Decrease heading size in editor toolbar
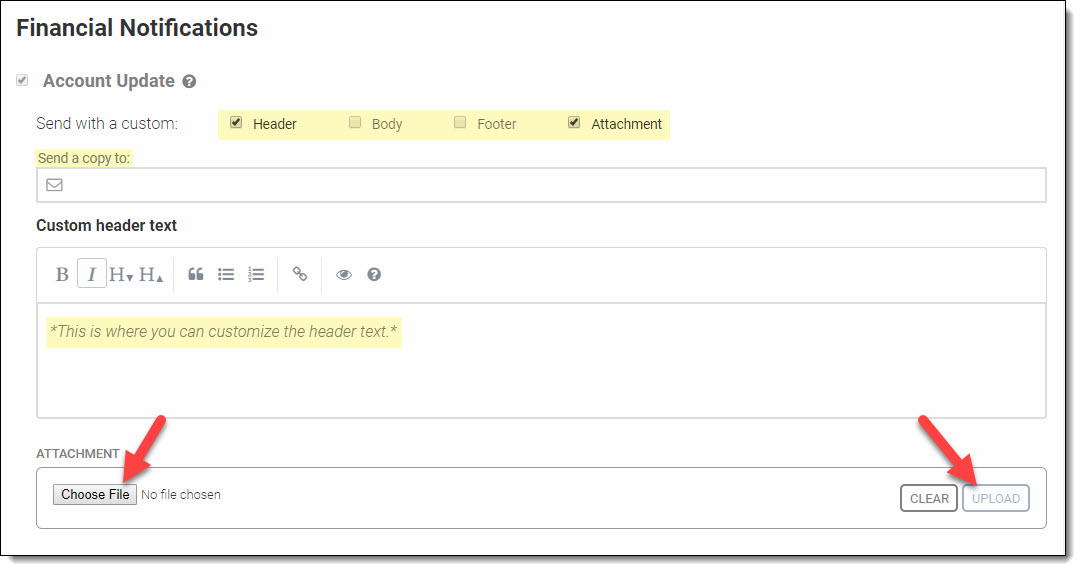Image resolution: width=1081 pixels, height=571 pixels. coord(121,275)
